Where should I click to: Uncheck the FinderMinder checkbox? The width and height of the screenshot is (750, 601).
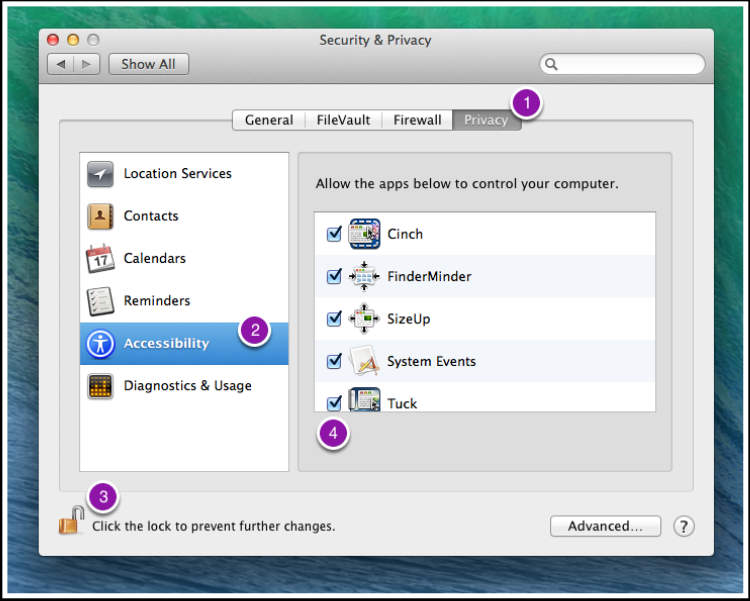pos(334,276)
